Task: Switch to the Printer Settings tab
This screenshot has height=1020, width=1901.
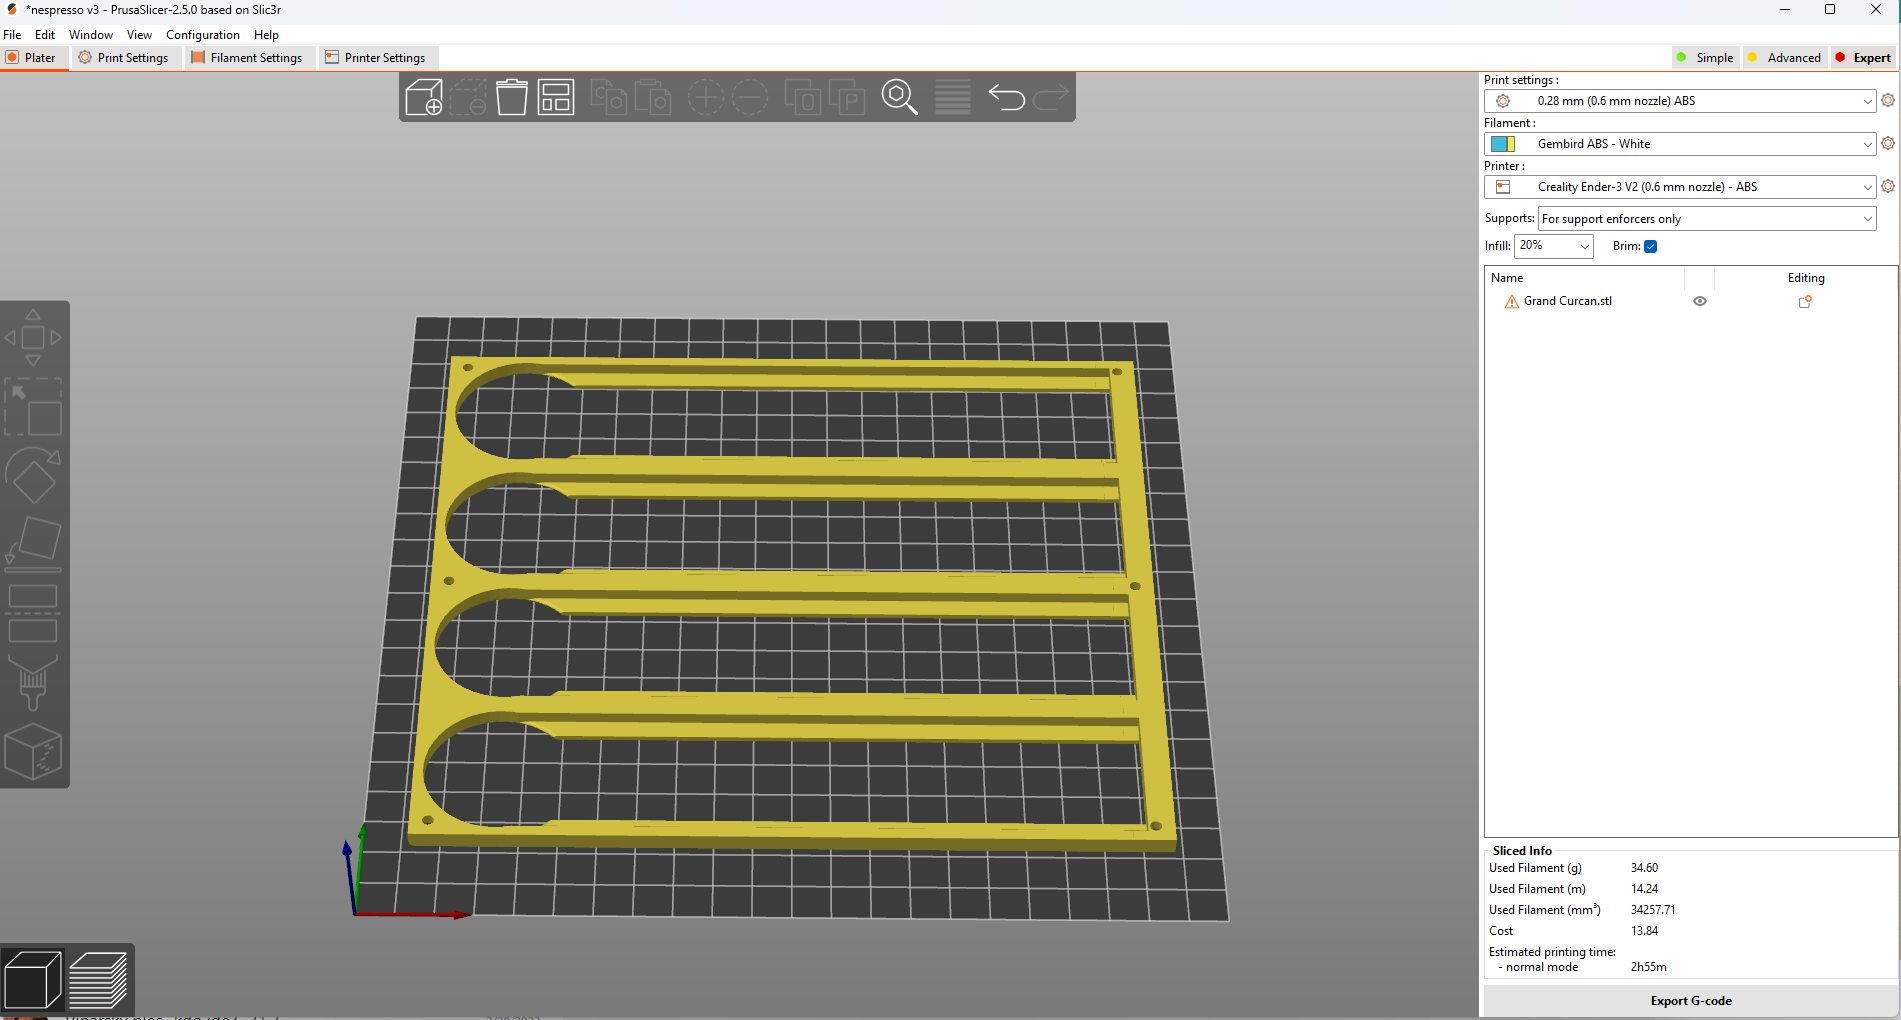Action: click(376, 58)
